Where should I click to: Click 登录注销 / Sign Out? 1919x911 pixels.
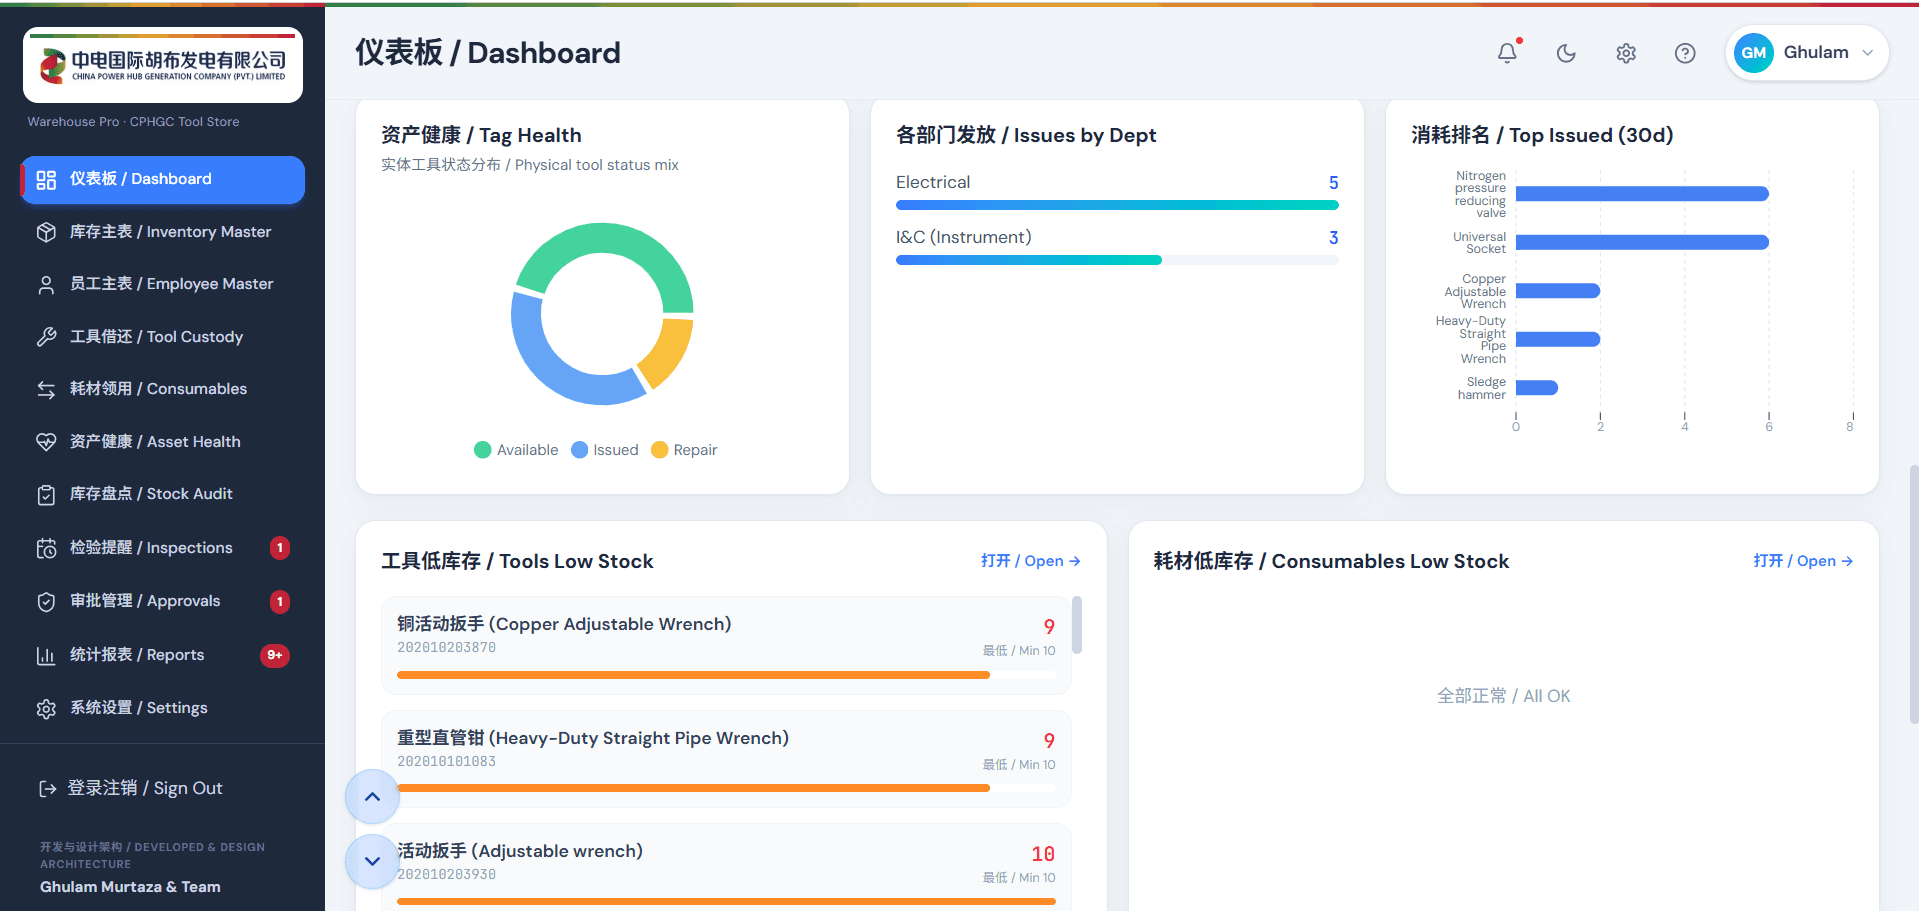click(x=145, y=788)
